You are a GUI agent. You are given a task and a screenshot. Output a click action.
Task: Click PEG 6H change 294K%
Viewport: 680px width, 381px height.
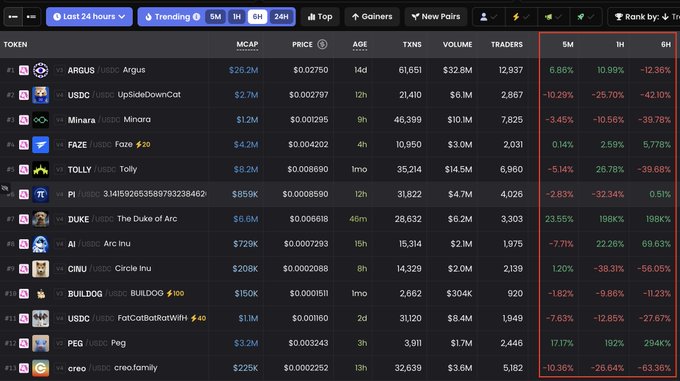[657, 343]
